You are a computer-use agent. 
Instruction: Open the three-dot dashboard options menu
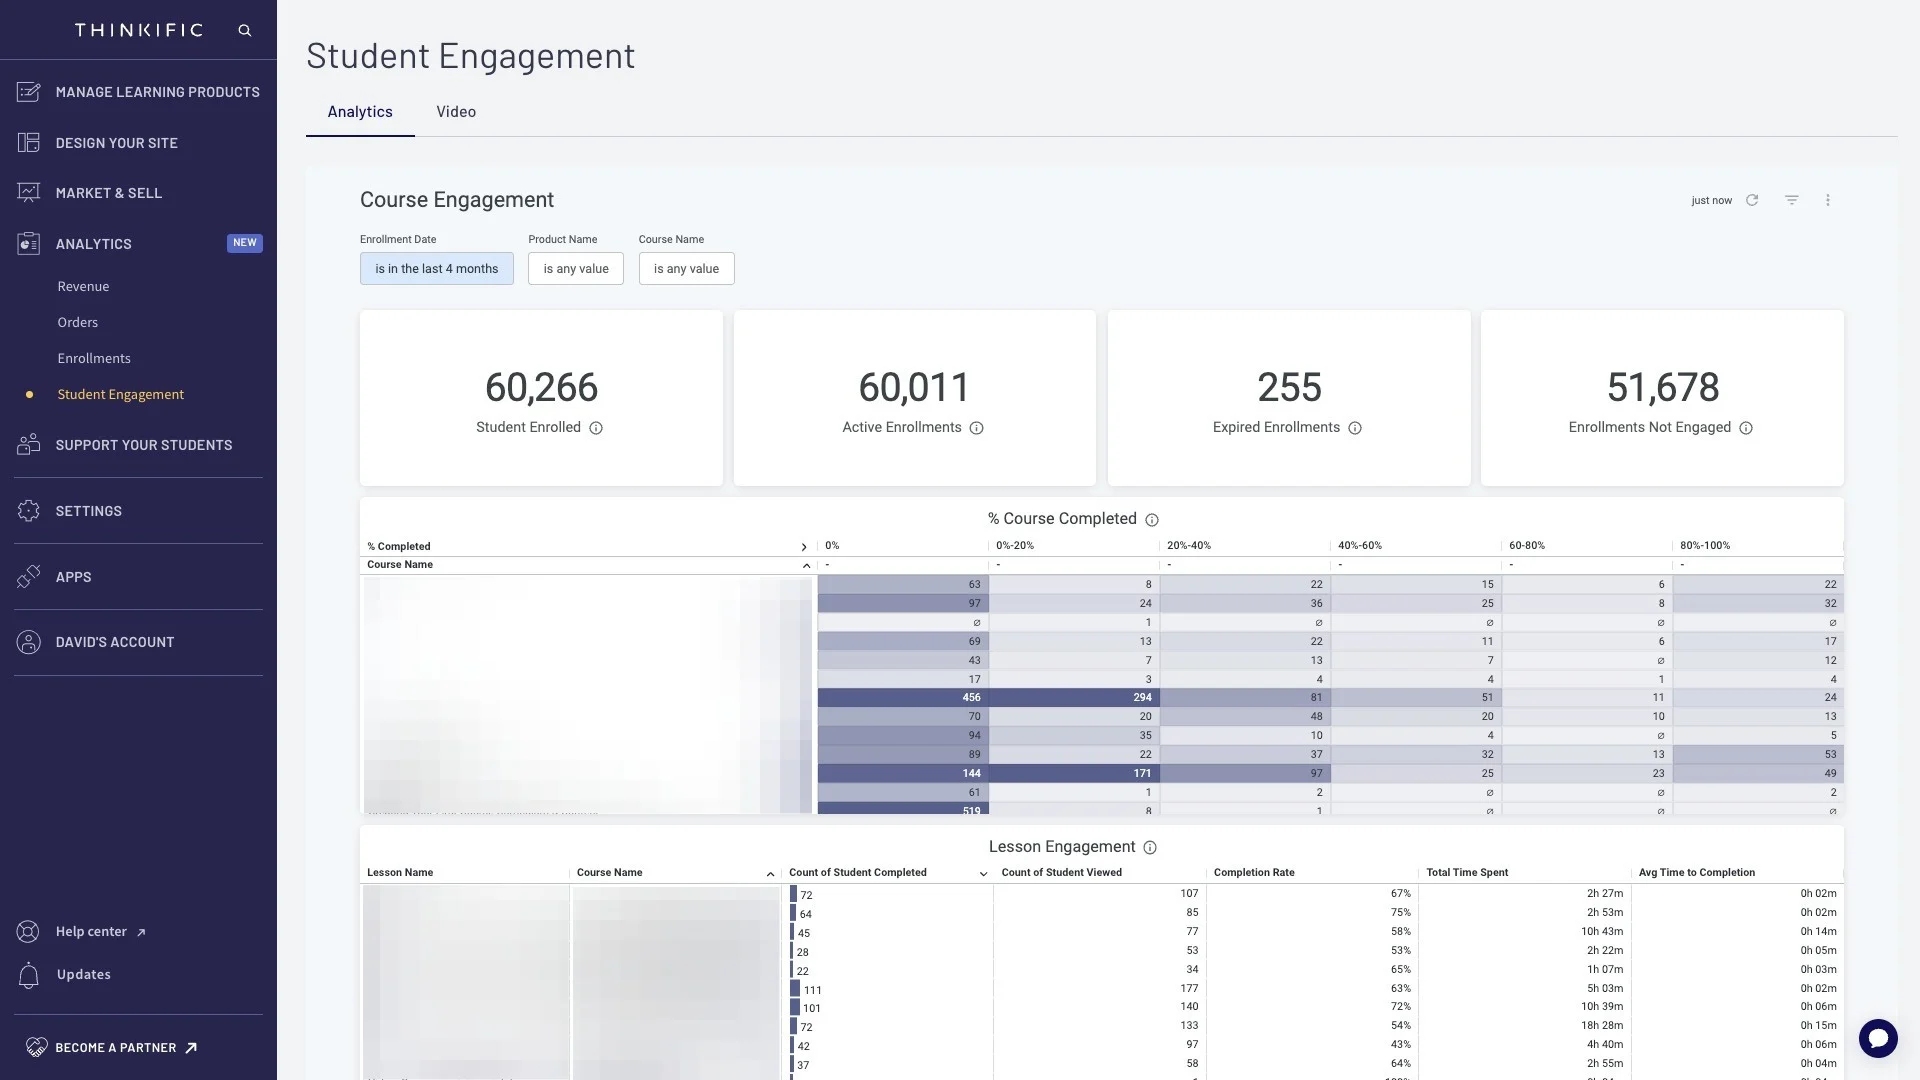(x=1828, y=200)
